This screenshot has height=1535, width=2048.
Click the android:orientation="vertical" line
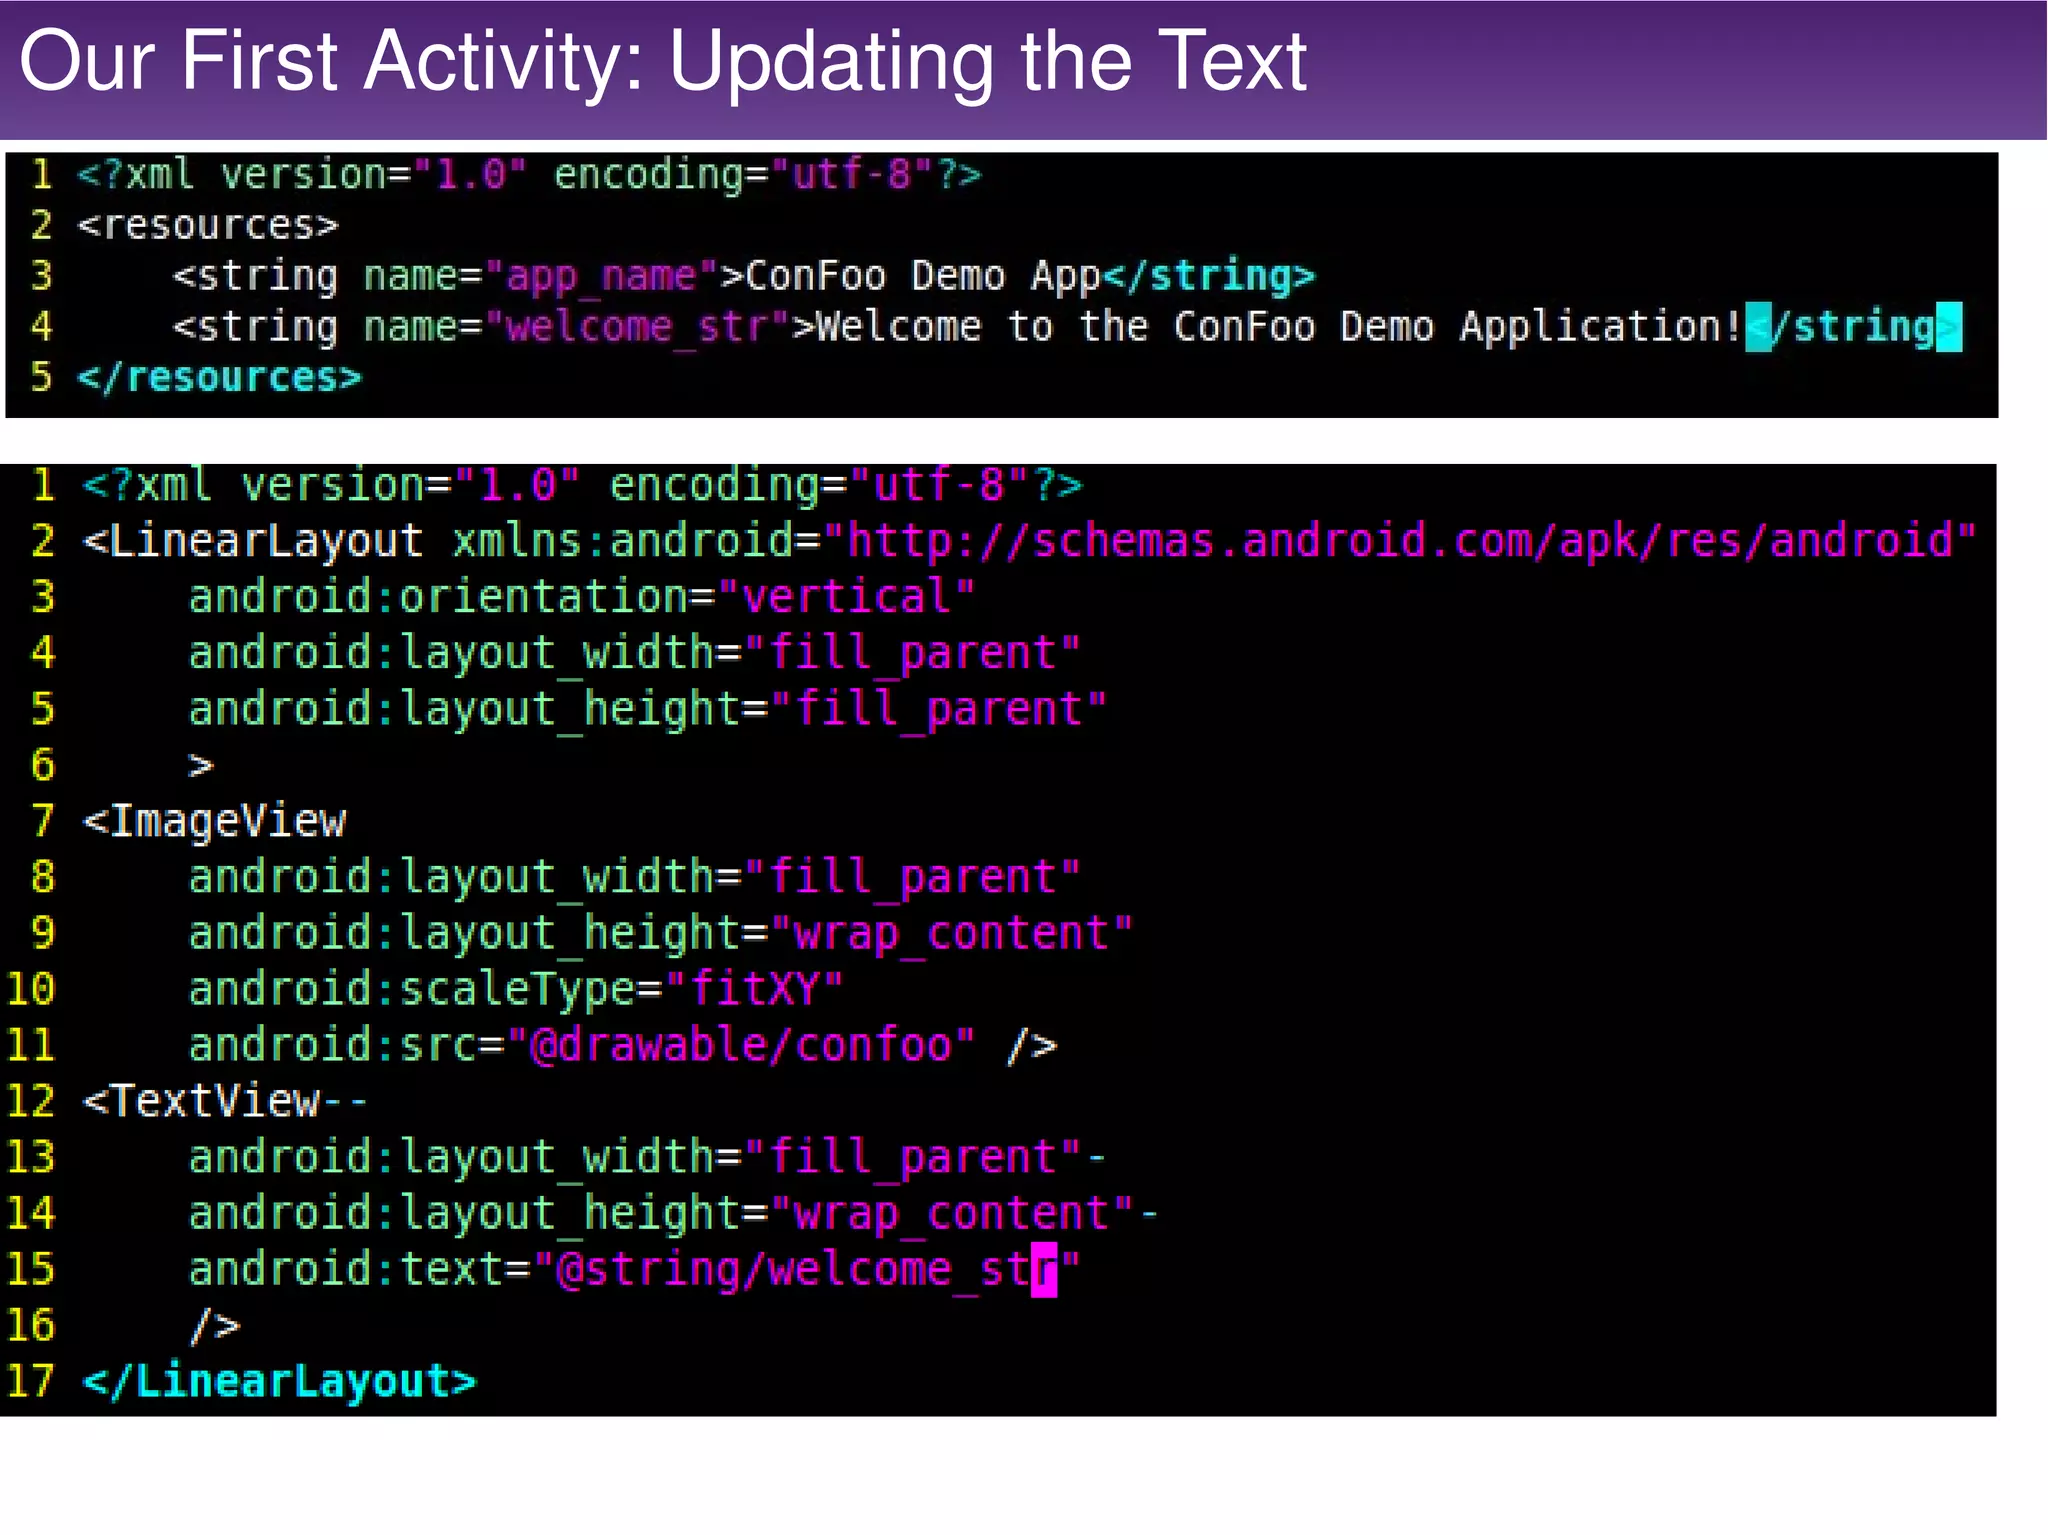click(x=581, y=597)
